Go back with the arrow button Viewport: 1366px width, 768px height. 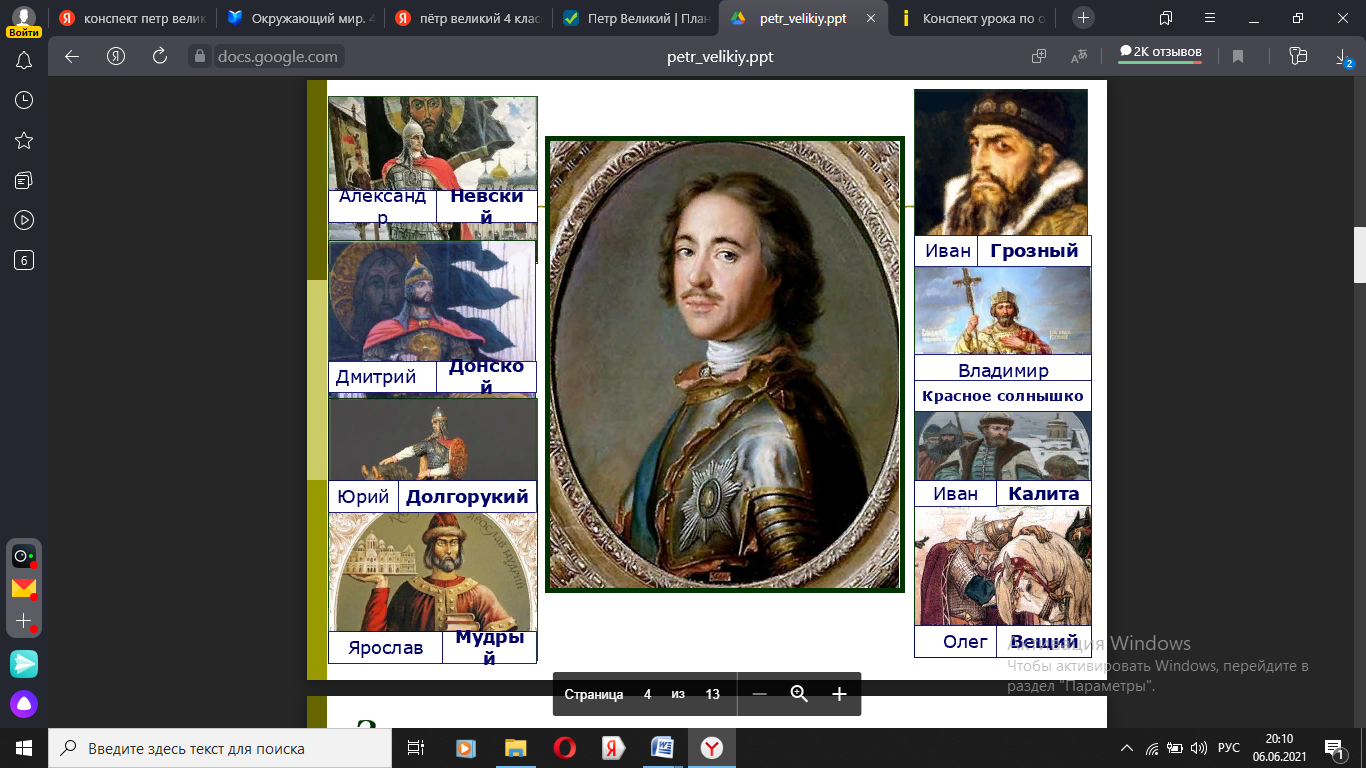pos(72,56)
